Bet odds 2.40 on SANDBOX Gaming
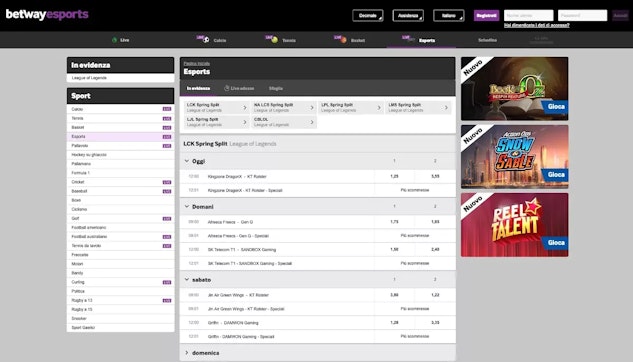Image resolution: width=633 pixels, height=362 pixels. pos(435,249)
